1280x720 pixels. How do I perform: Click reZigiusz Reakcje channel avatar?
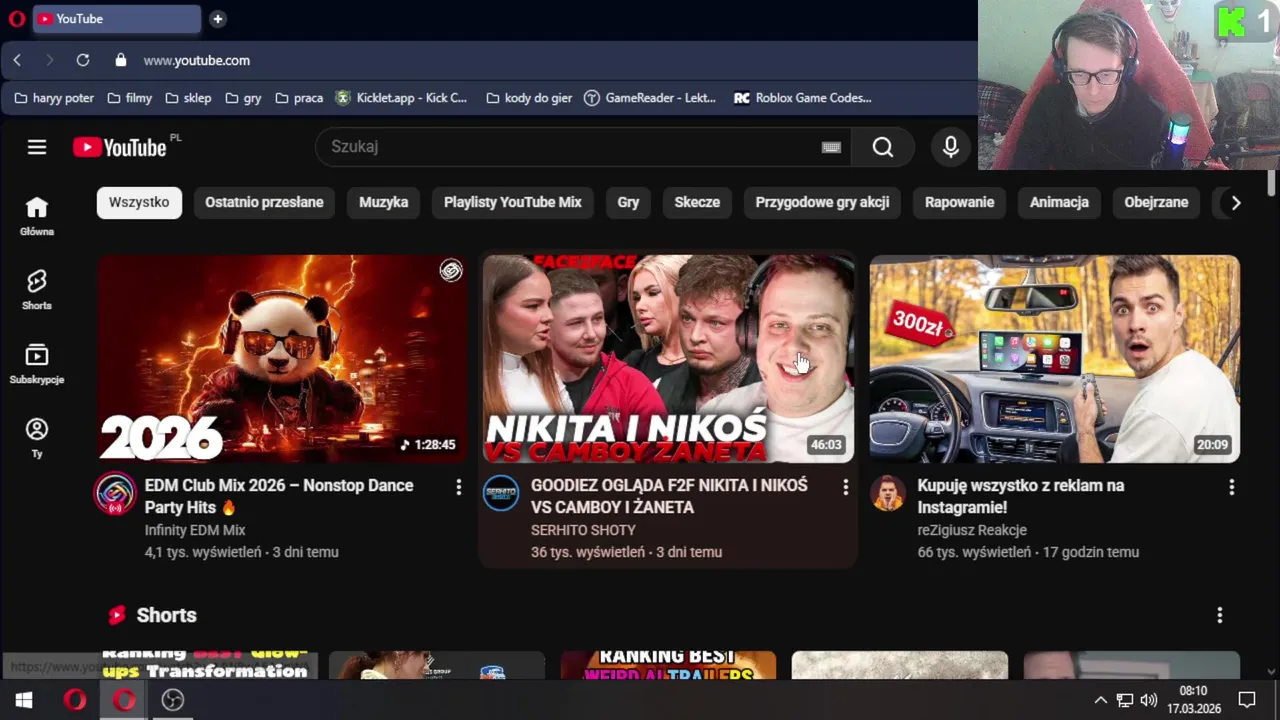(888, 493)
